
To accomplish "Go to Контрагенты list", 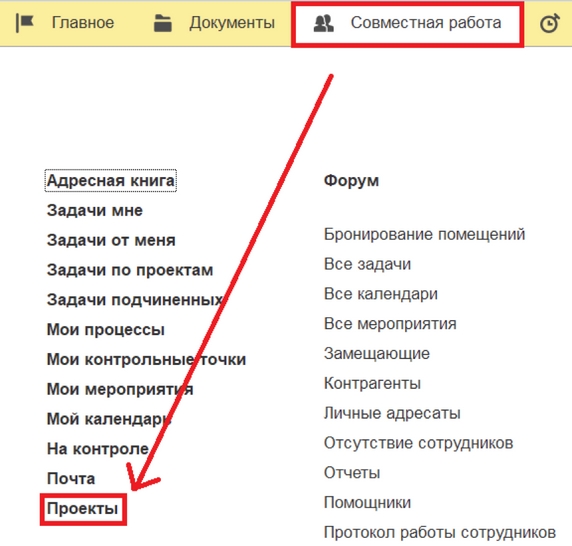I will (372, 383).
